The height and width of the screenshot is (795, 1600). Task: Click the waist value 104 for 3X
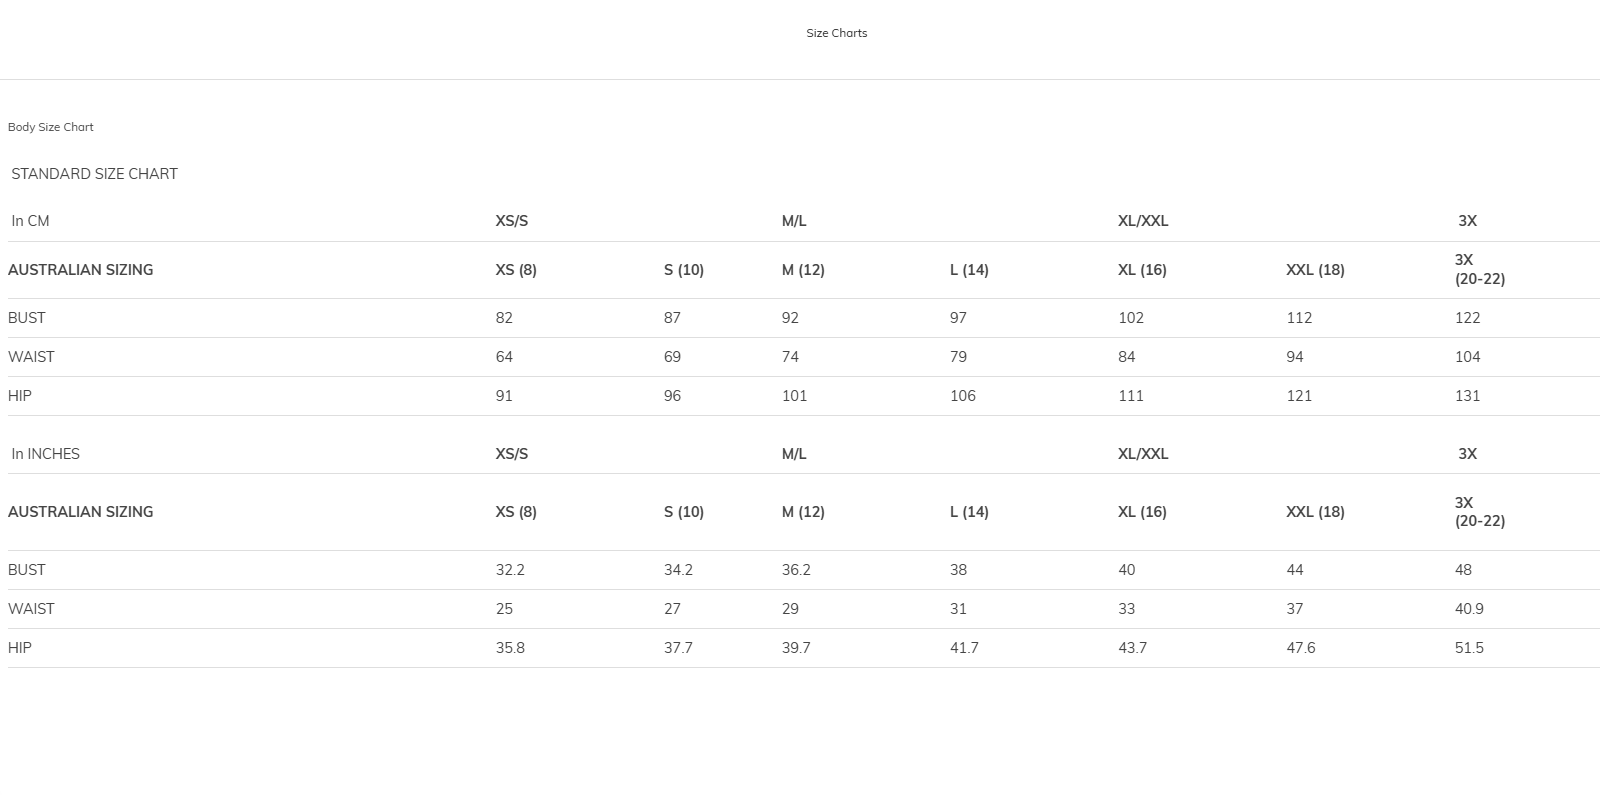[1467, 357]
